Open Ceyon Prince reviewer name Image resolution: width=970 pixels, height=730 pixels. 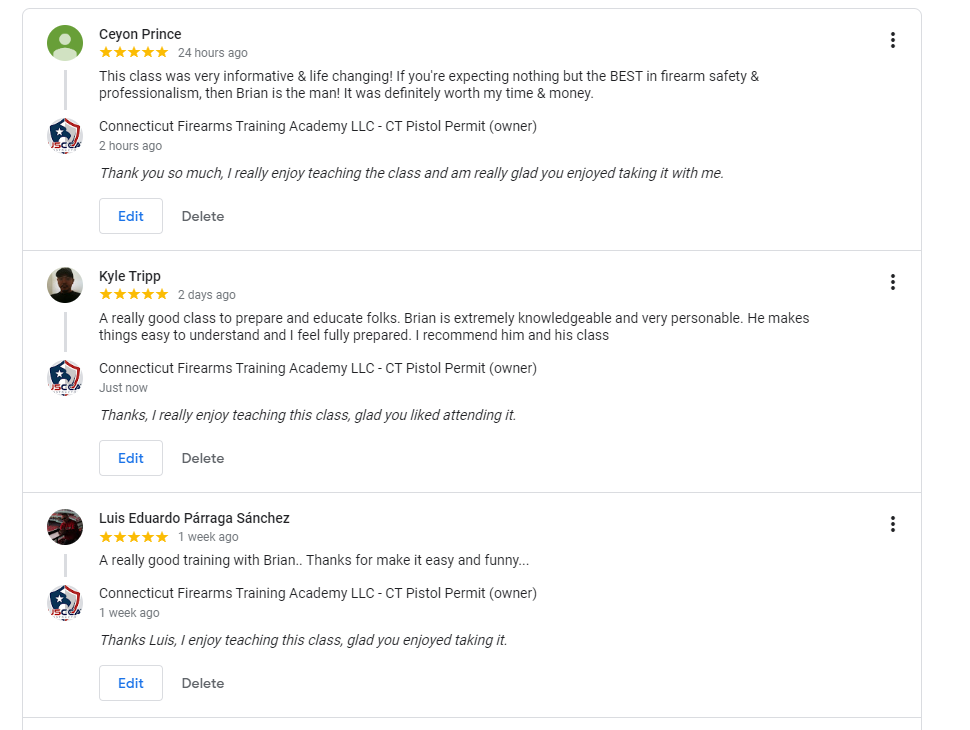click(x=140, y=34)
